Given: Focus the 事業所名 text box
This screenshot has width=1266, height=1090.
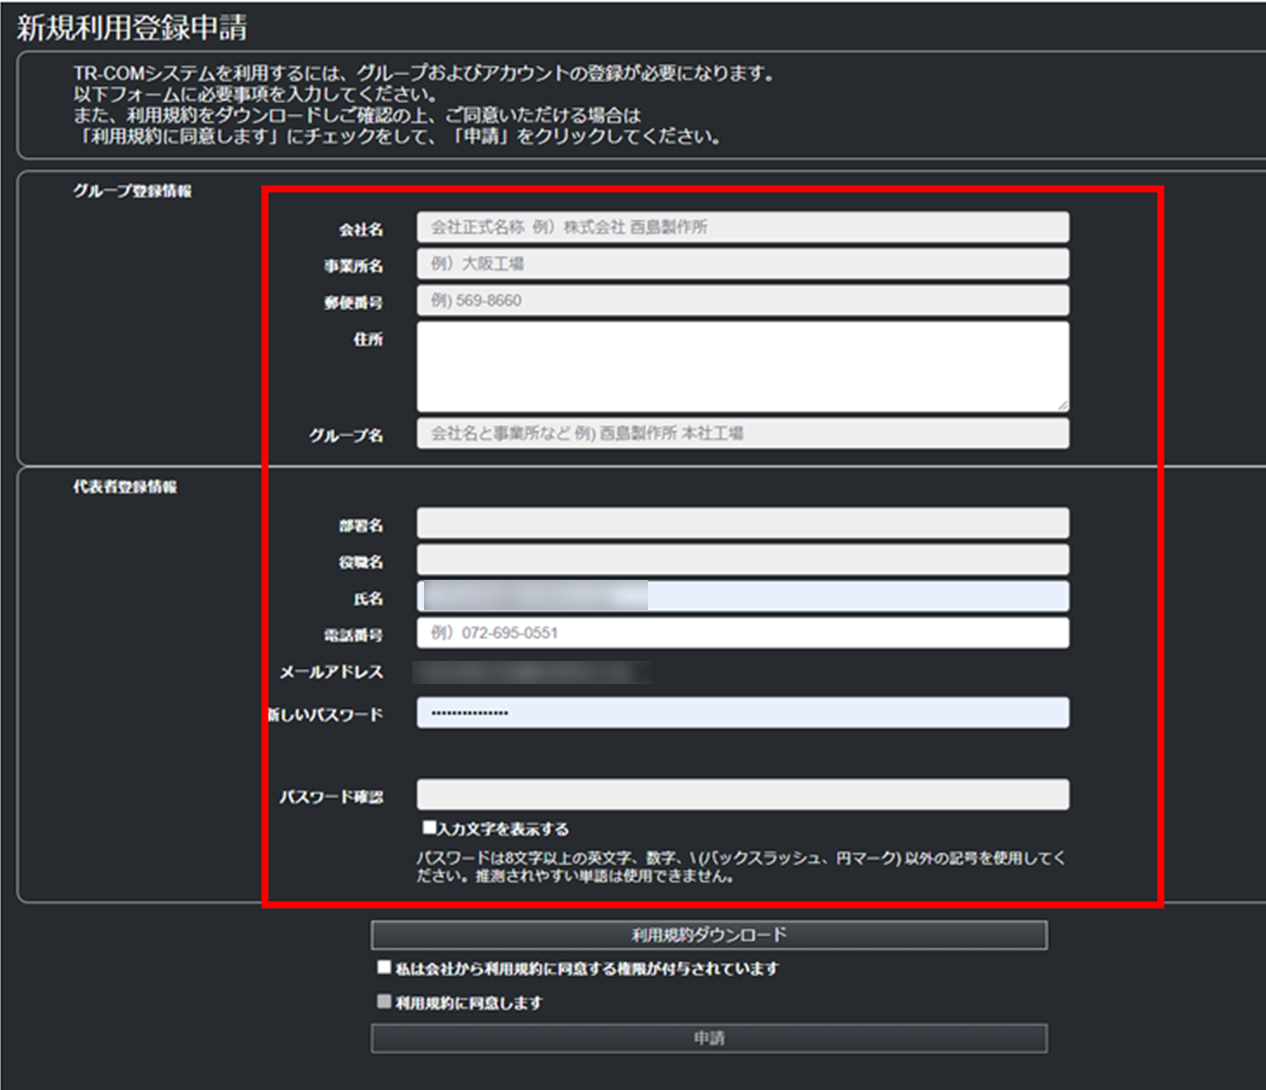Looking at the screenshot, I should coord(742,264).
